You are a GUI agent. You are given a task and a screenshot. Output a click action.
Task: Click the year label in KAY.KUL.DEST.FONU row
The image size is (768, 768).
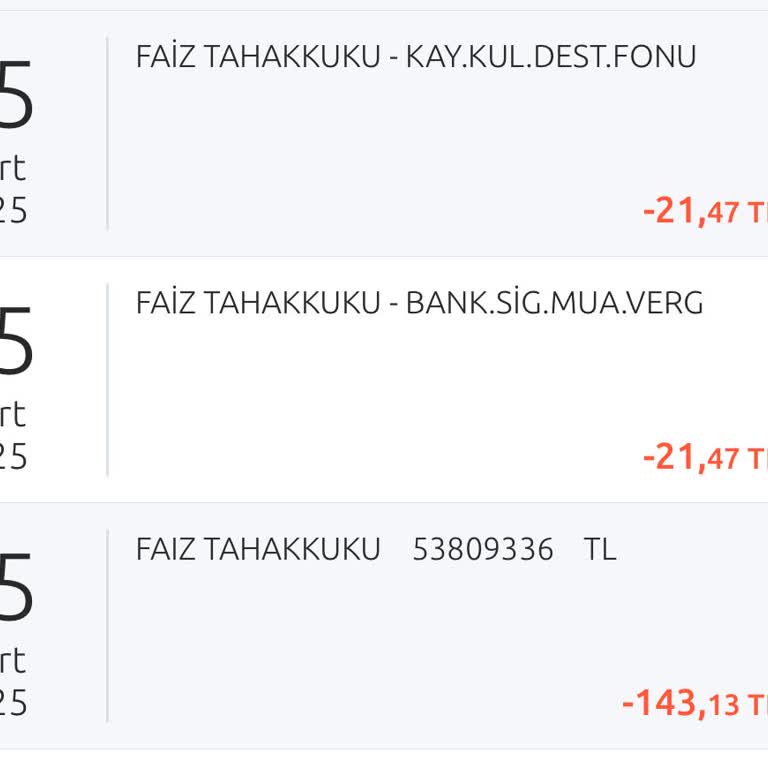(x=13, y=210)
